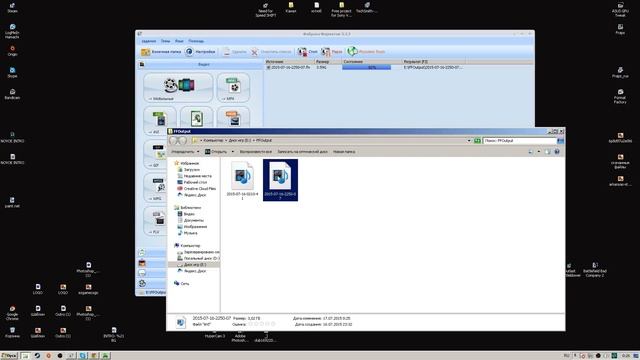The image size is (640, 360).
Task: Open Video library in navigation pane
Action: pos(186,214)
